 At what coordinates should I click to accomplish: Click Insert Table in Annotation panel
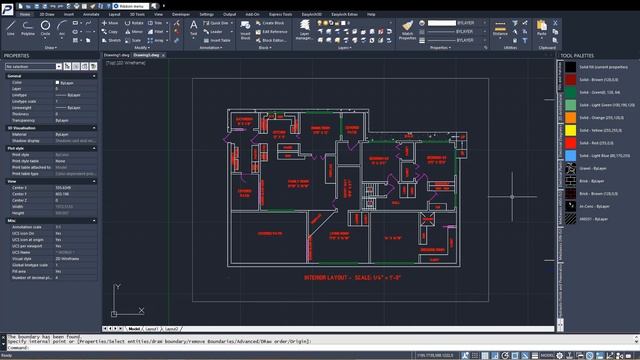click(217, 40)
